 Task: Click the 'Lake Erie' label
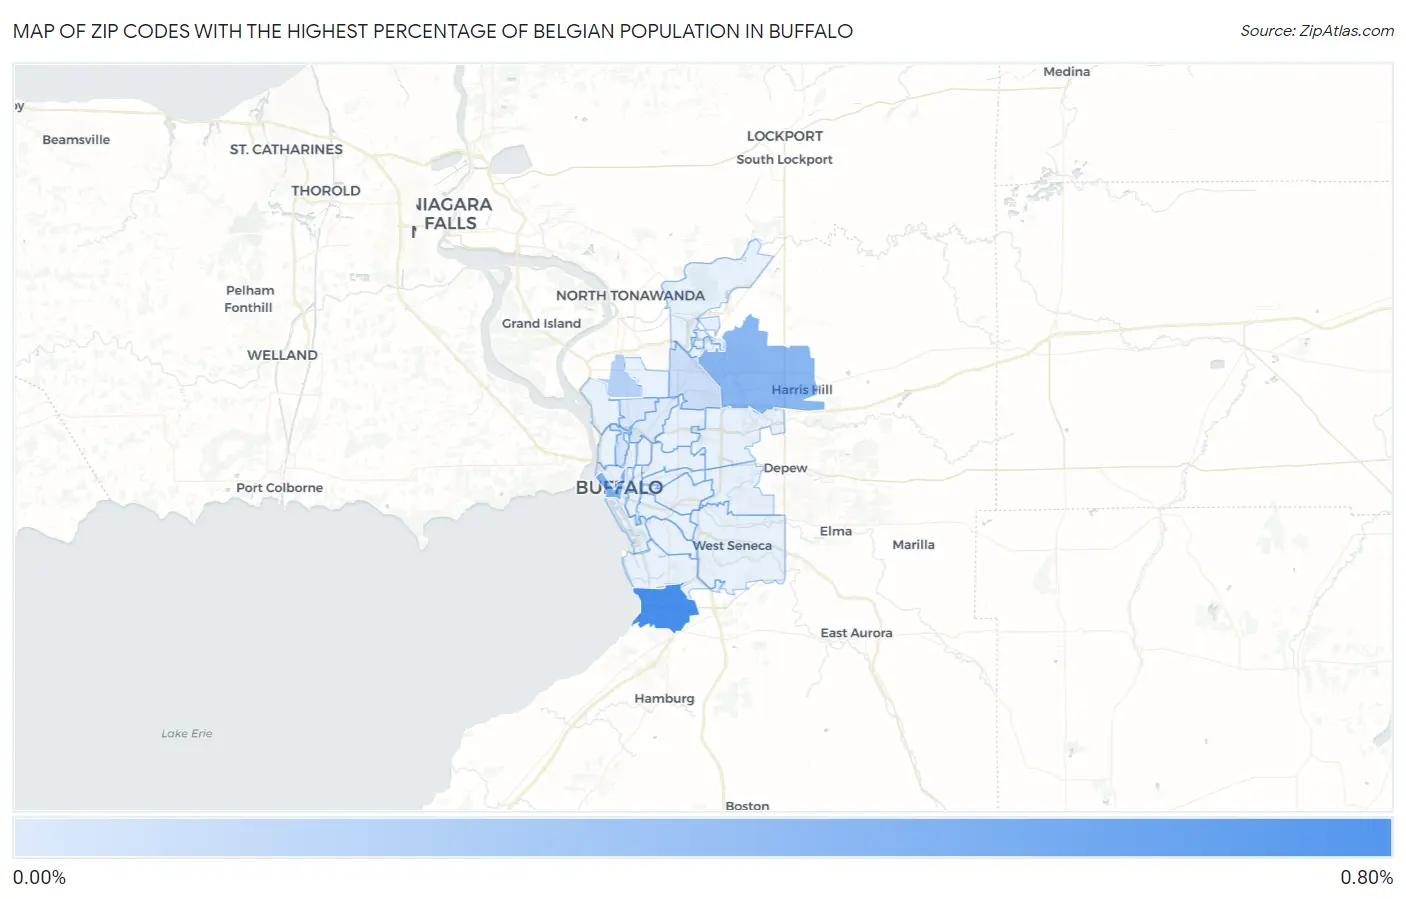[x=187, y=734]
